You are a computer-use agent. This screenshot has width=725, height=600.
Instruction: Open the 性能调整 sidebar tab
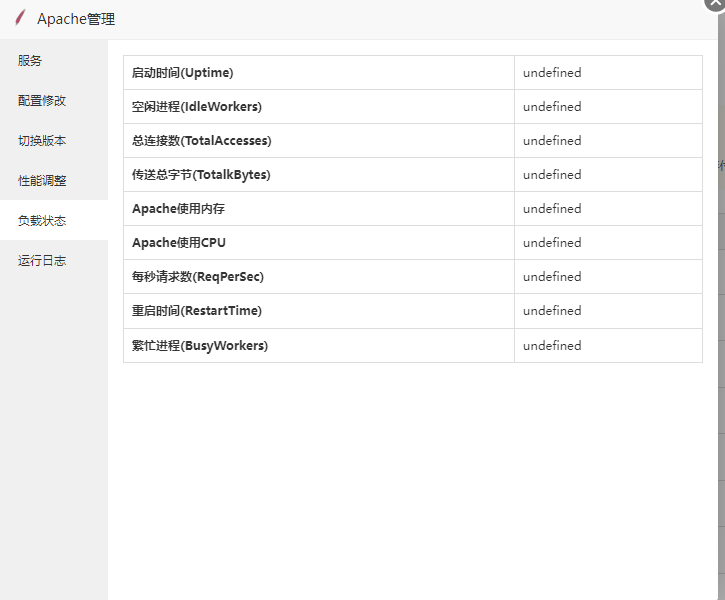click(54, 180)
